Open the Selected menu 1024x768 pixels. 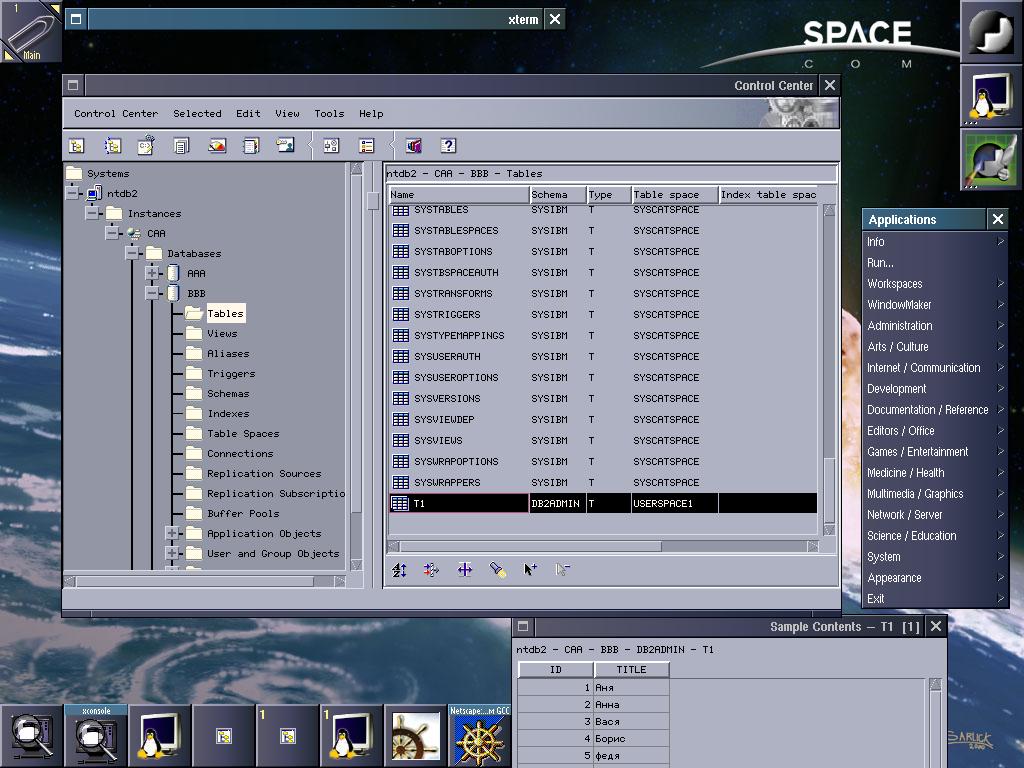click(x=197, y=114)
